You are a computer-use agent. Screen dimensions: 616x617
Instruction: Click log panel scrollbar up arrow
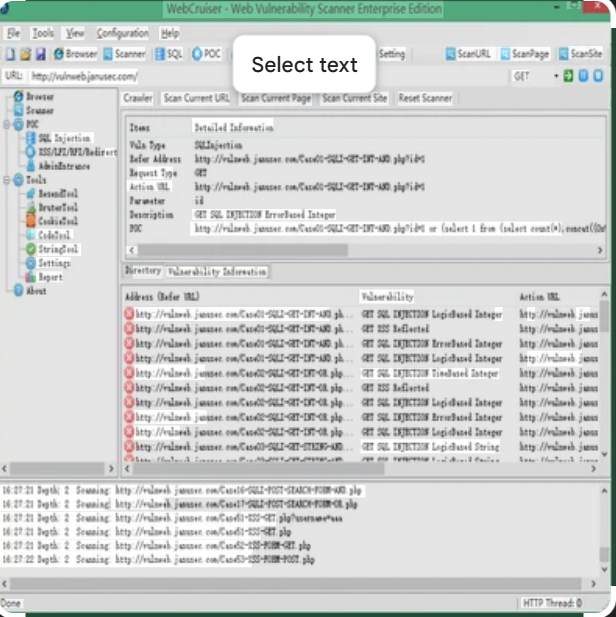[x=605, y=491]
